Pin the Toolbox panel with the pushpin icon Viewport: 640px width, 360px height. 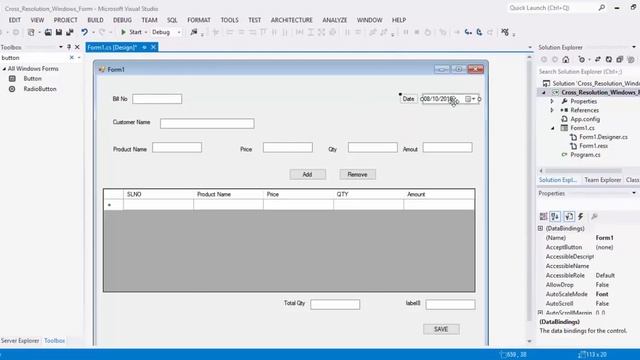69,47
